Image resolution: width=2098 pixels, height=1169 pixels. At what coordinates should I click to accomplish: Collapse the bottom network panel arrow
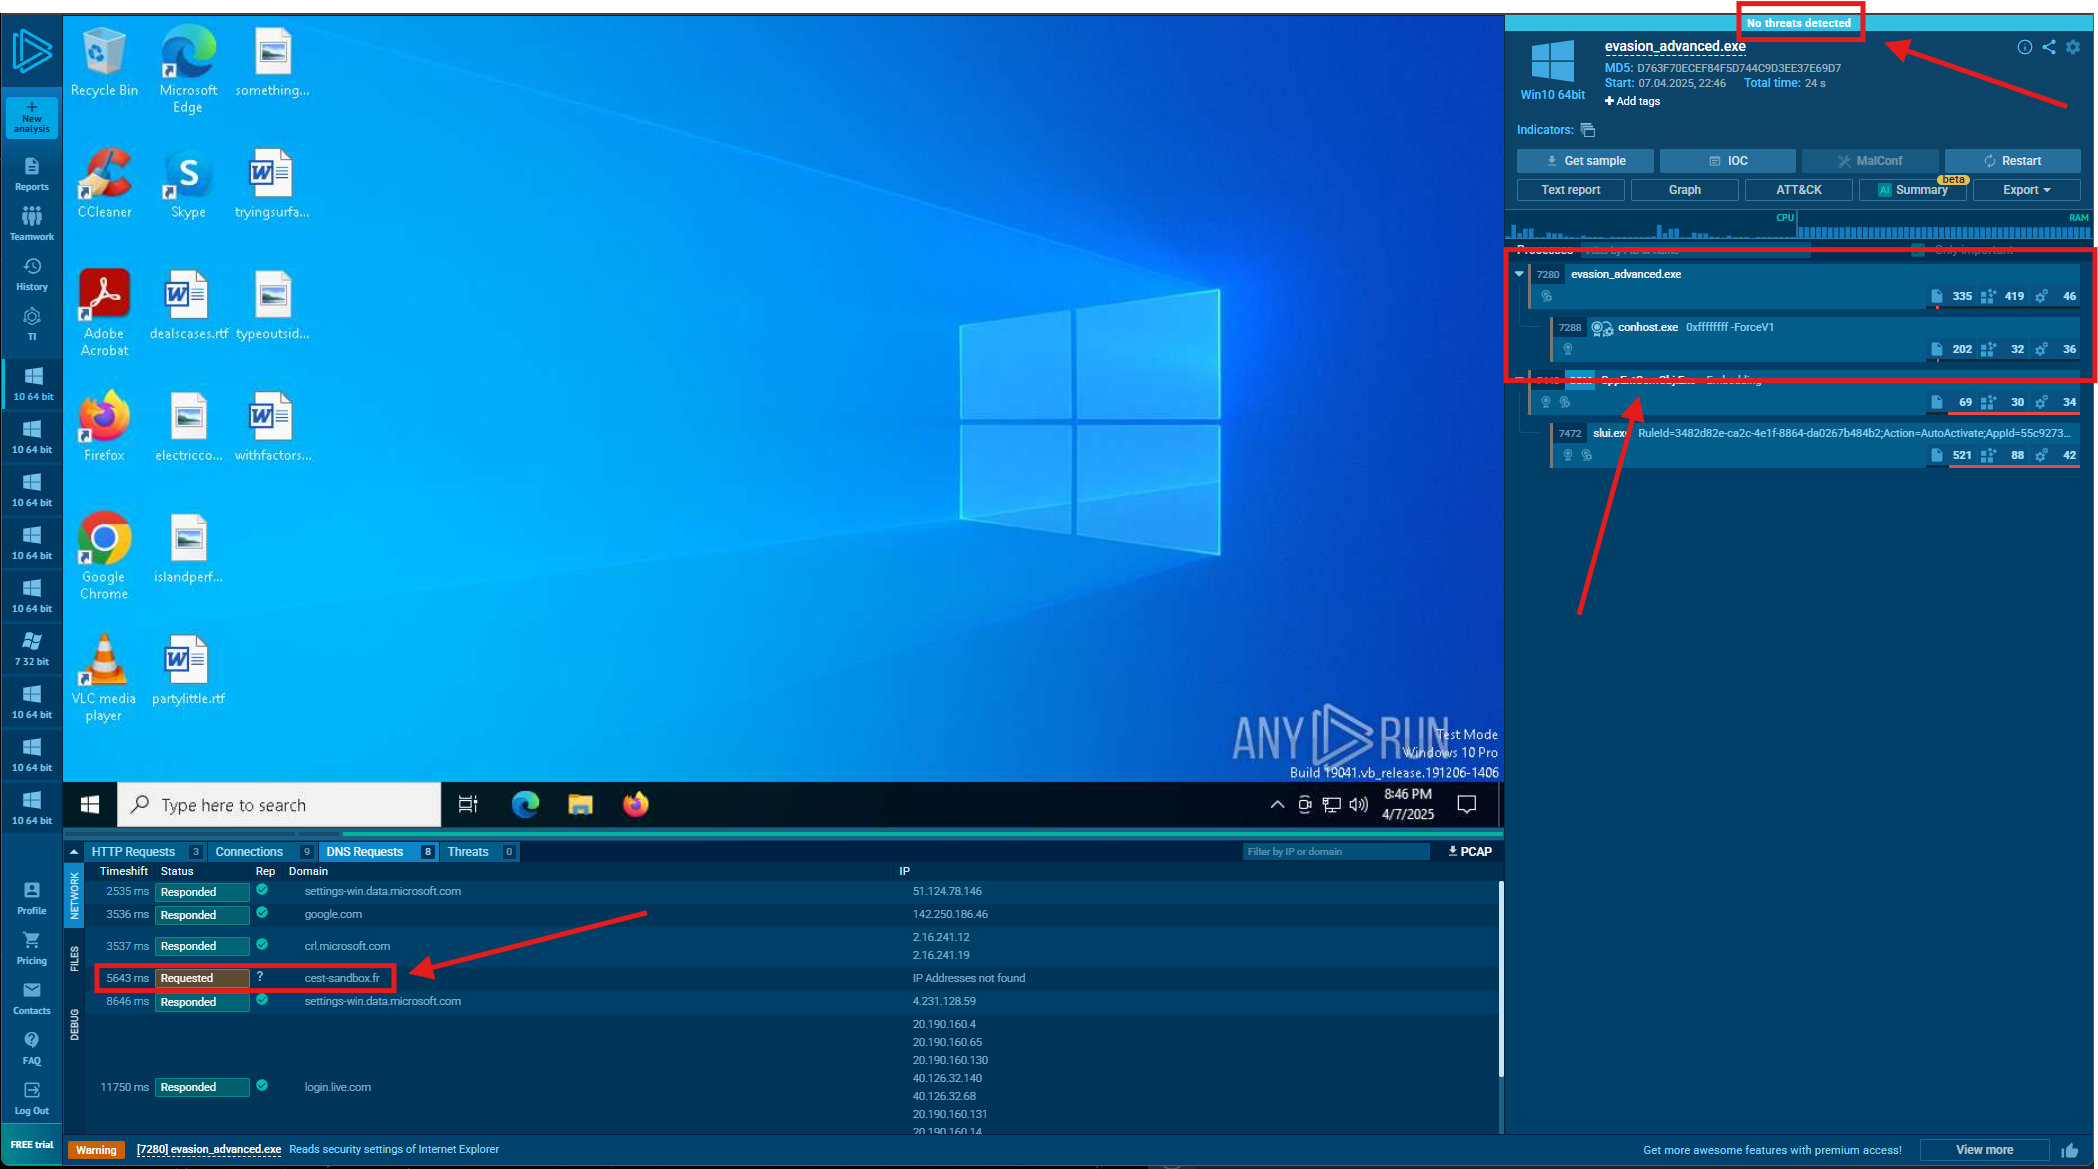pos(74,852)
